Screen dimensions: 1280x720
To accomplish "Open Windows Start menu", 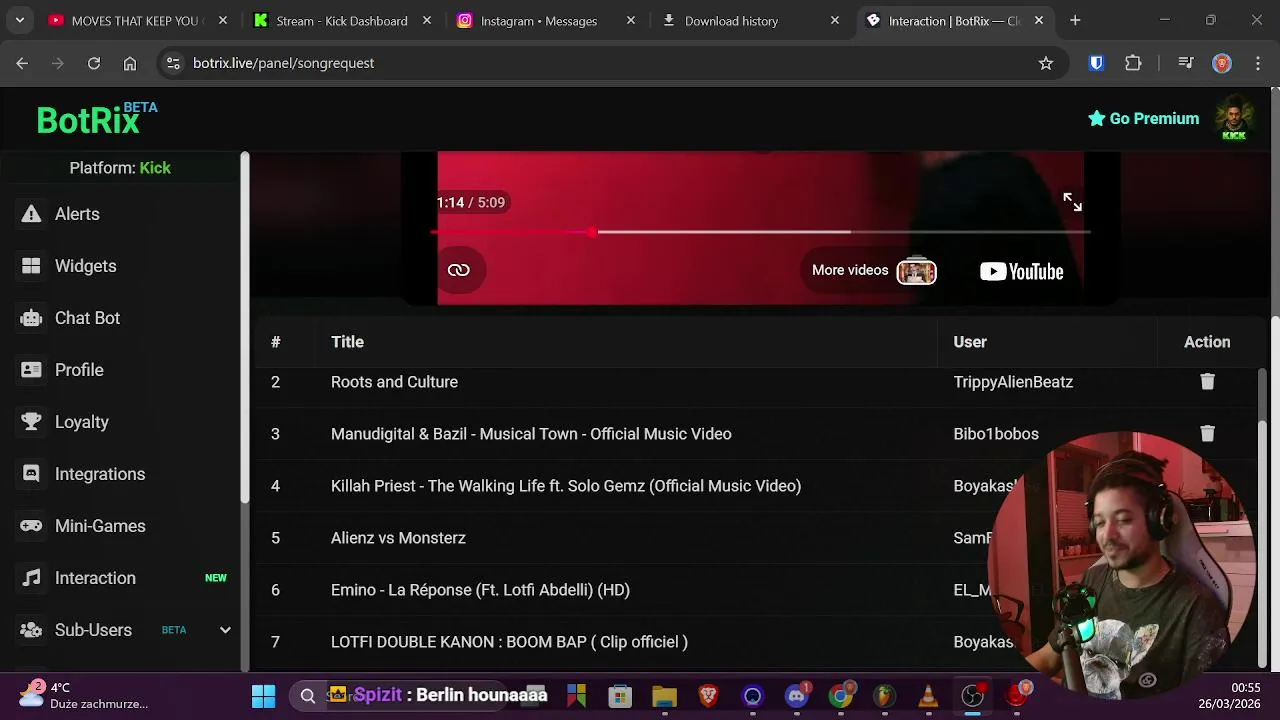I will (x=264, y=696).
